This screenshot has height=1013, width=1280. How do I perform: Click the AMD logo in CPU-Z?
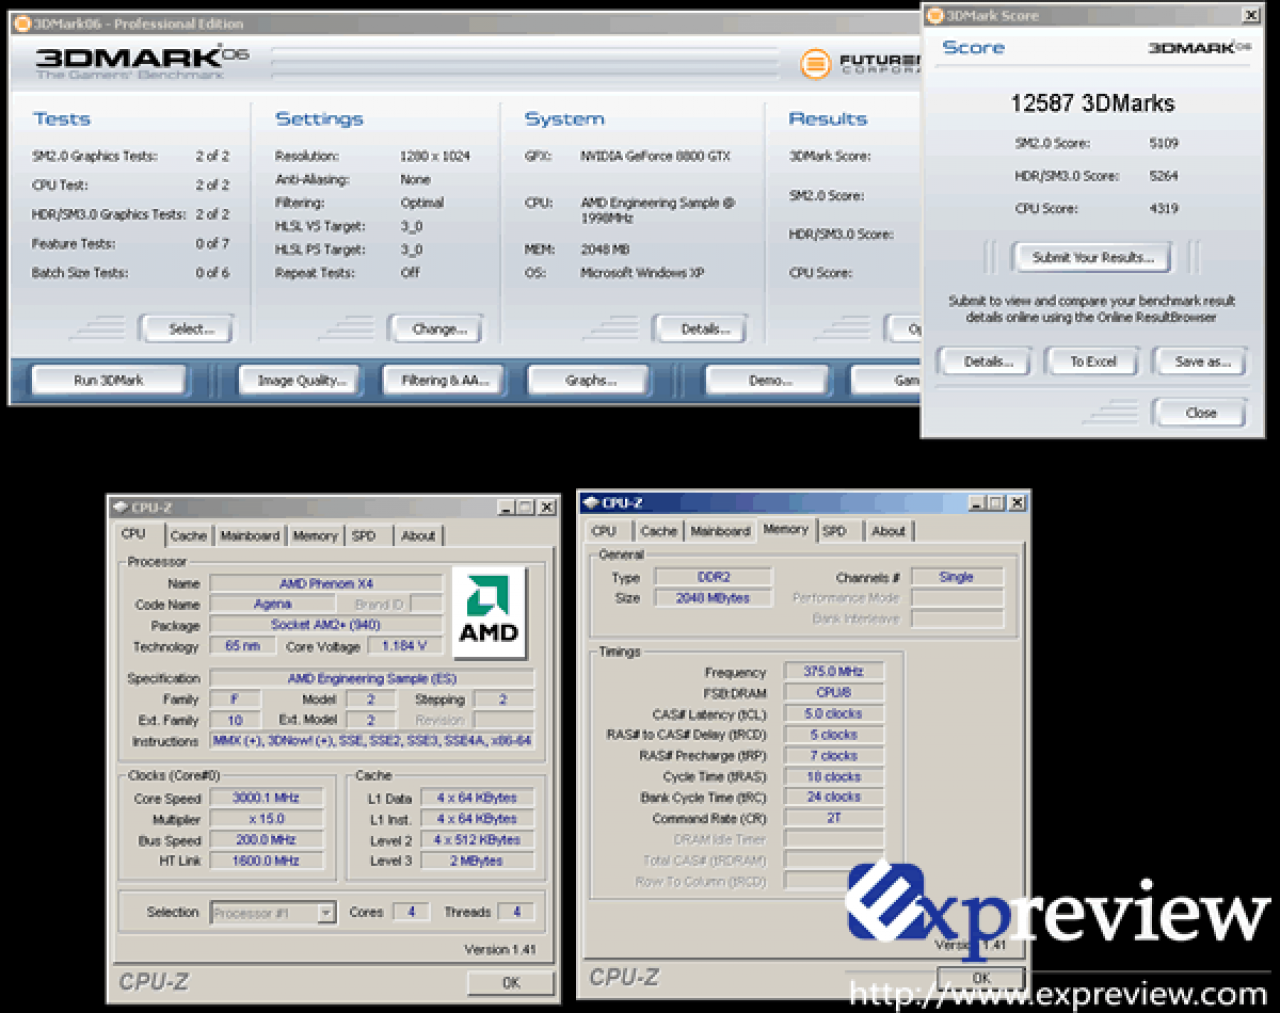tap(489, 613)
